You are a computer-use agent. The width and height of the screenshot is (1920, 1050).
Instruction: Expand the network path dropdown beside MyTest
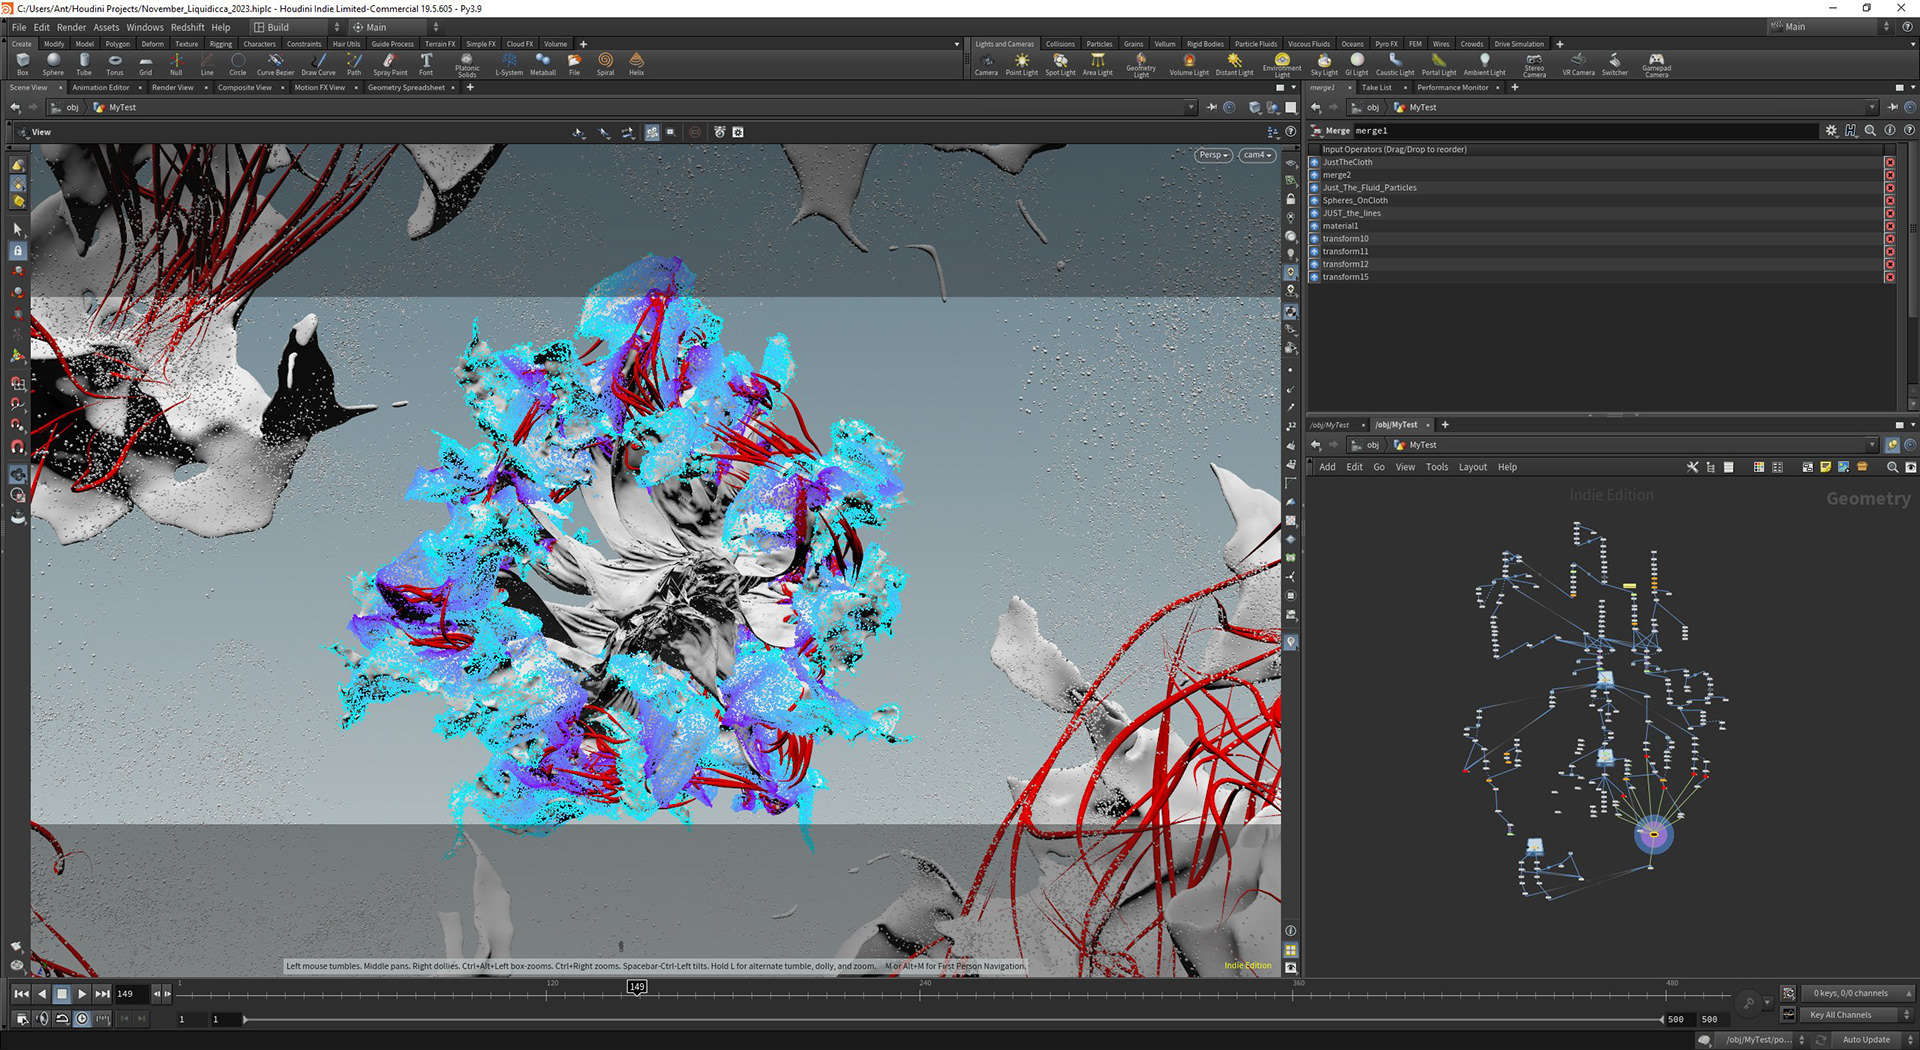click(1872, 445)
